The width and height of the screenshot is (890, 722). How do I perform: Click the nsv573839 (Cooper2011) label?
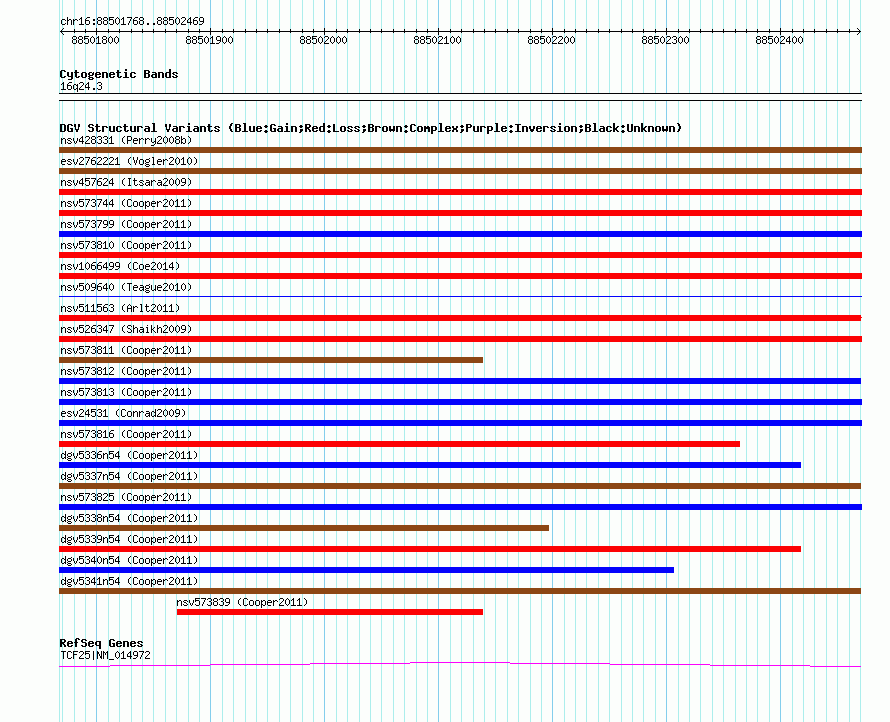(242, 602)
